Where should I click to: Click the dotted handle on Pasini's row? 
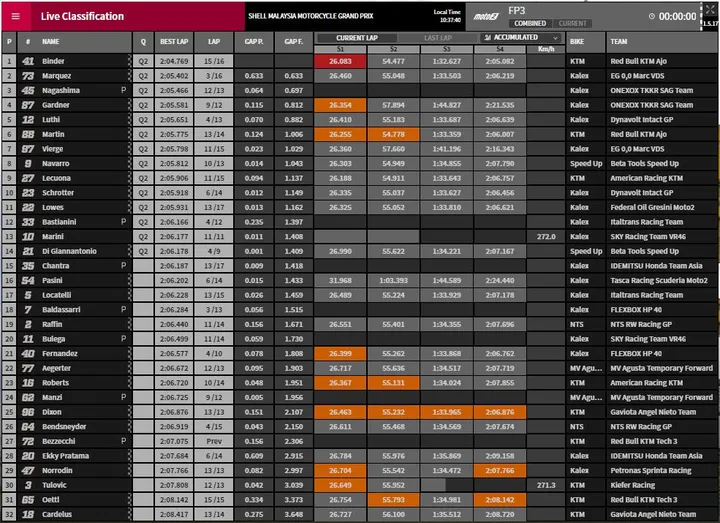click(x=129, y=280)
